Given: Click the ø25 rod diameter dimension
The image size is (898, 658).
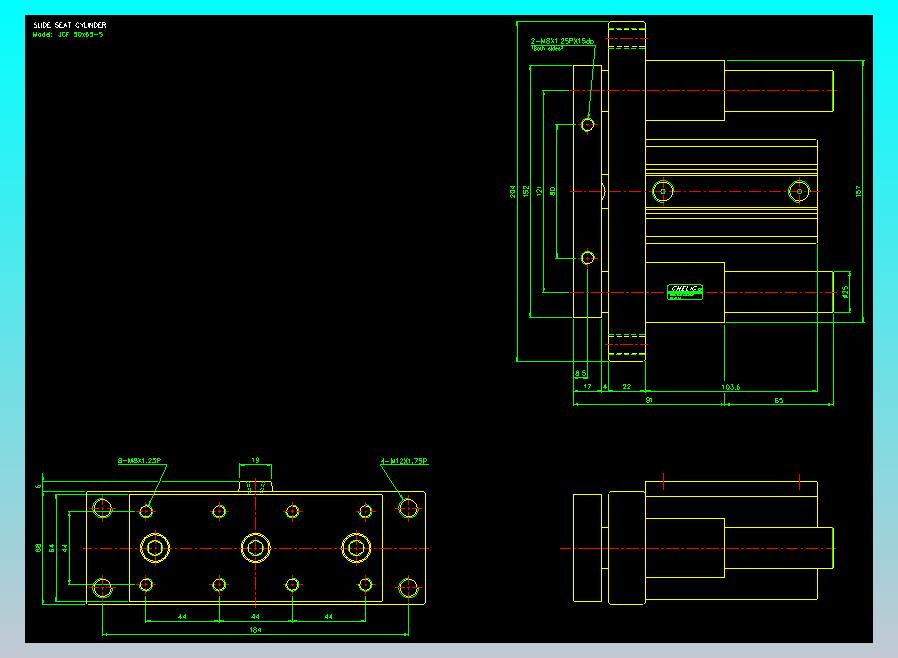Looking at the screenshot, I should (845, 291).
